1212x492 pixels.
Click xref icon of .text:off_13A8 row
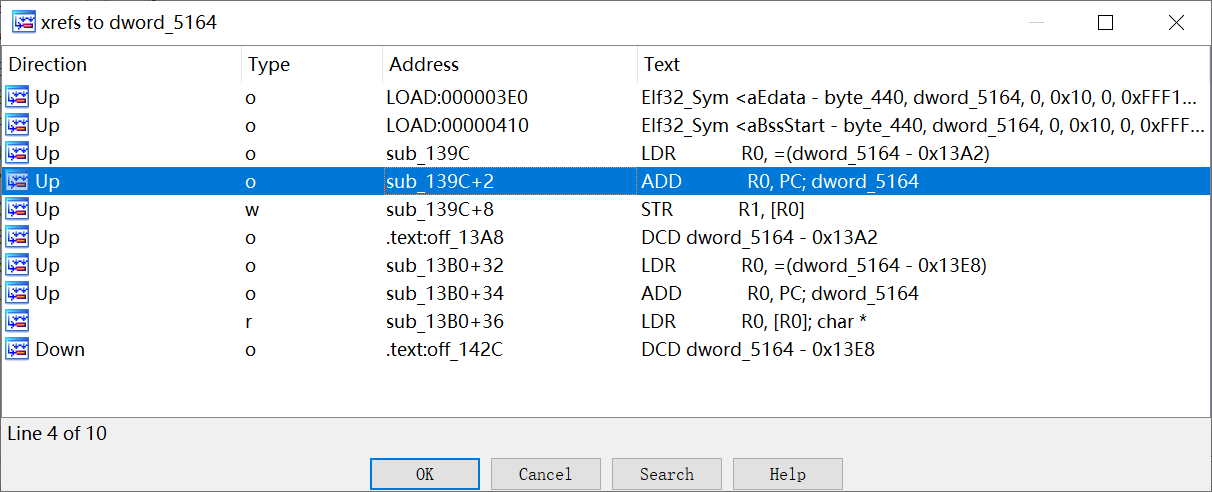point(17,238)
